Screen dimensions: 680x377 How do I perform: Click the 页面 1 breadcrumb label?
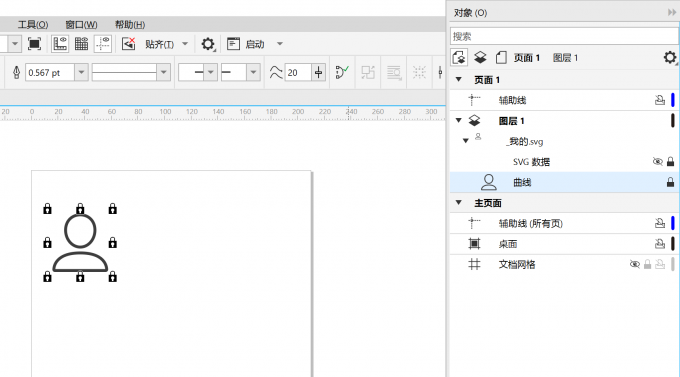(527, 58)
